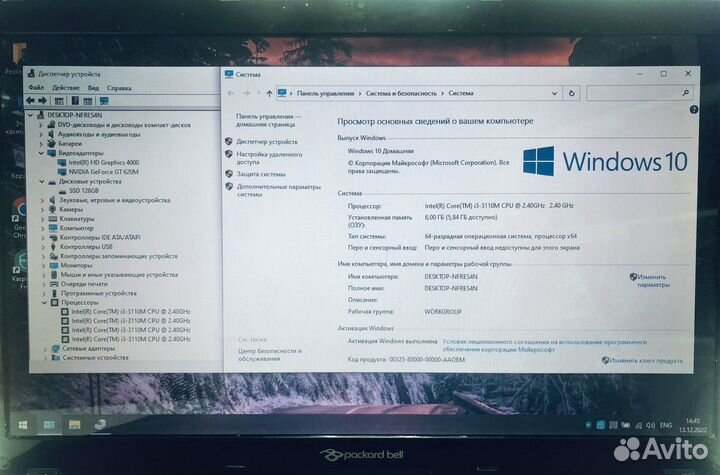Click the volume icon in system tray
This screenshot has width=720, height=475.
click(650, 425)
